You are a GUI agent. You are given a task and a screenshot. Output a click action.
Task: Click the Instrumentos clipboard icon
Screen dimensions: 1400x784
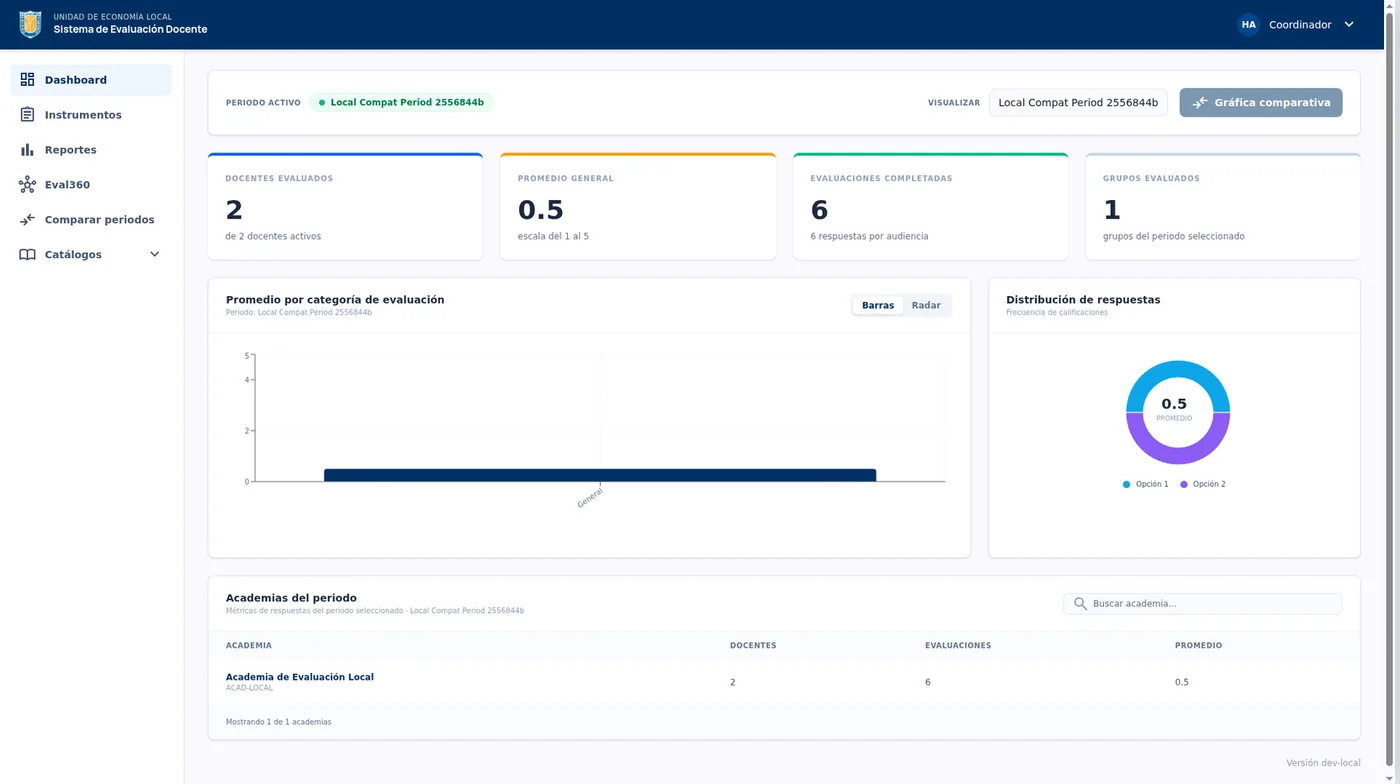pyautogui.click(x=27, y=114)
